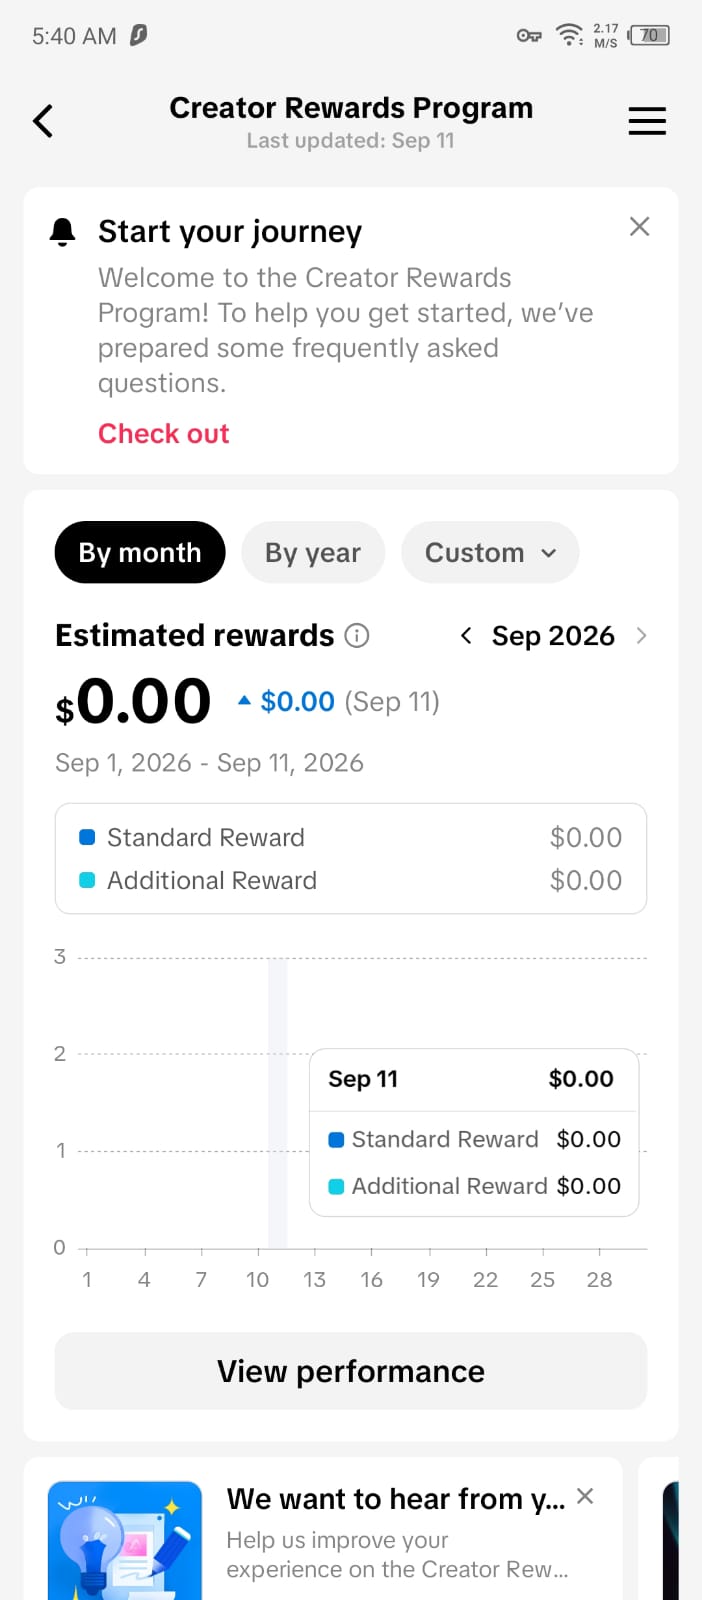Tap the notification bell icon
Image resolution: width=702 pixels, height=1600 pixels.
point(62,232)
